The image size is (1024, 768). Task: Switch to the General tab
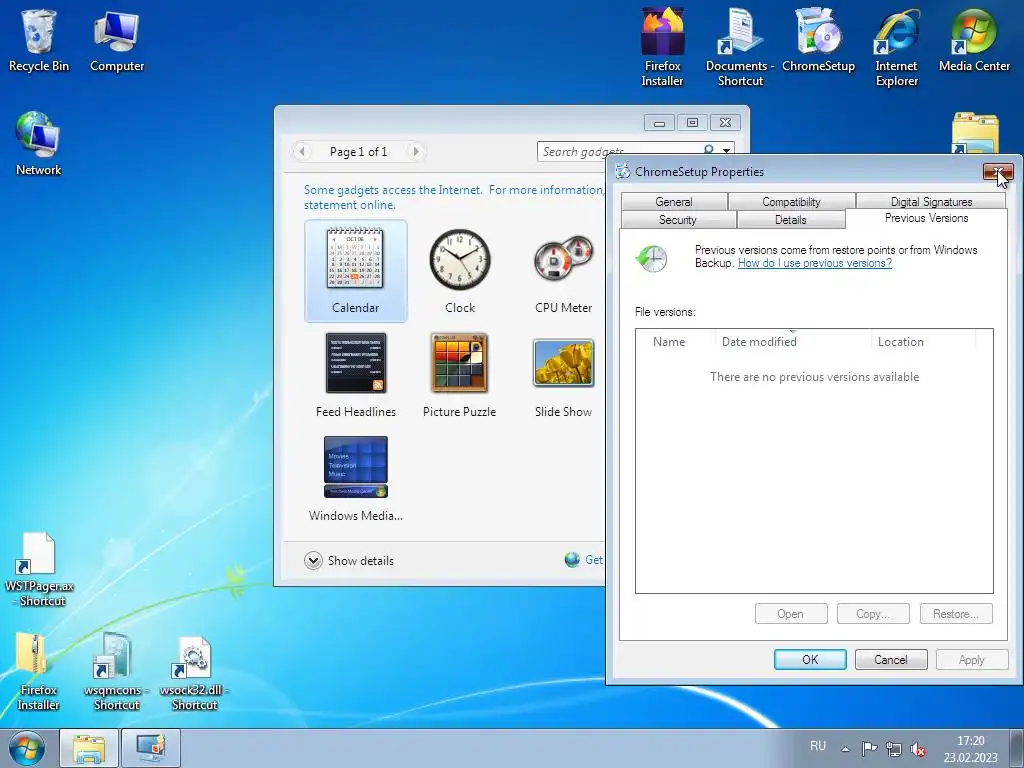click(x=674, y=202)
